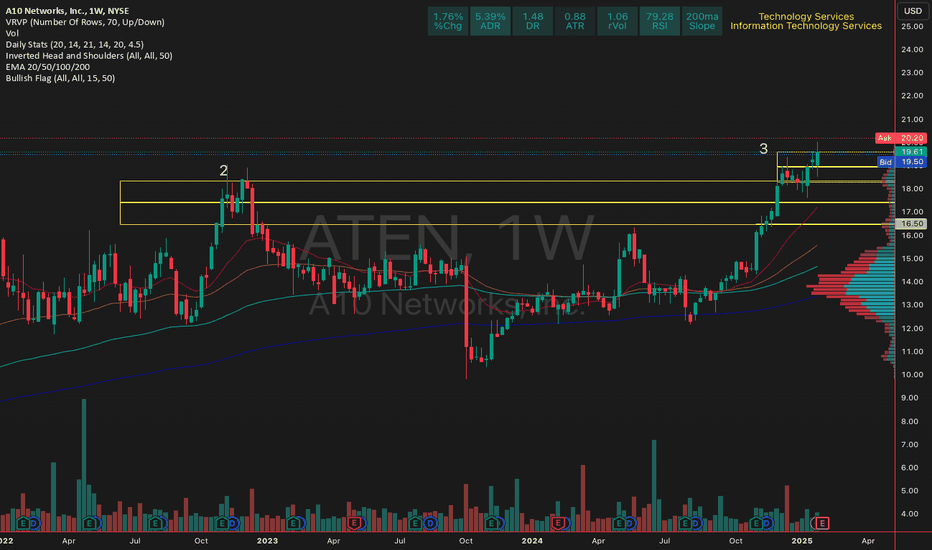Click the 1.48 DR stat box
The image size is (932, 550).
coord(533,21)
